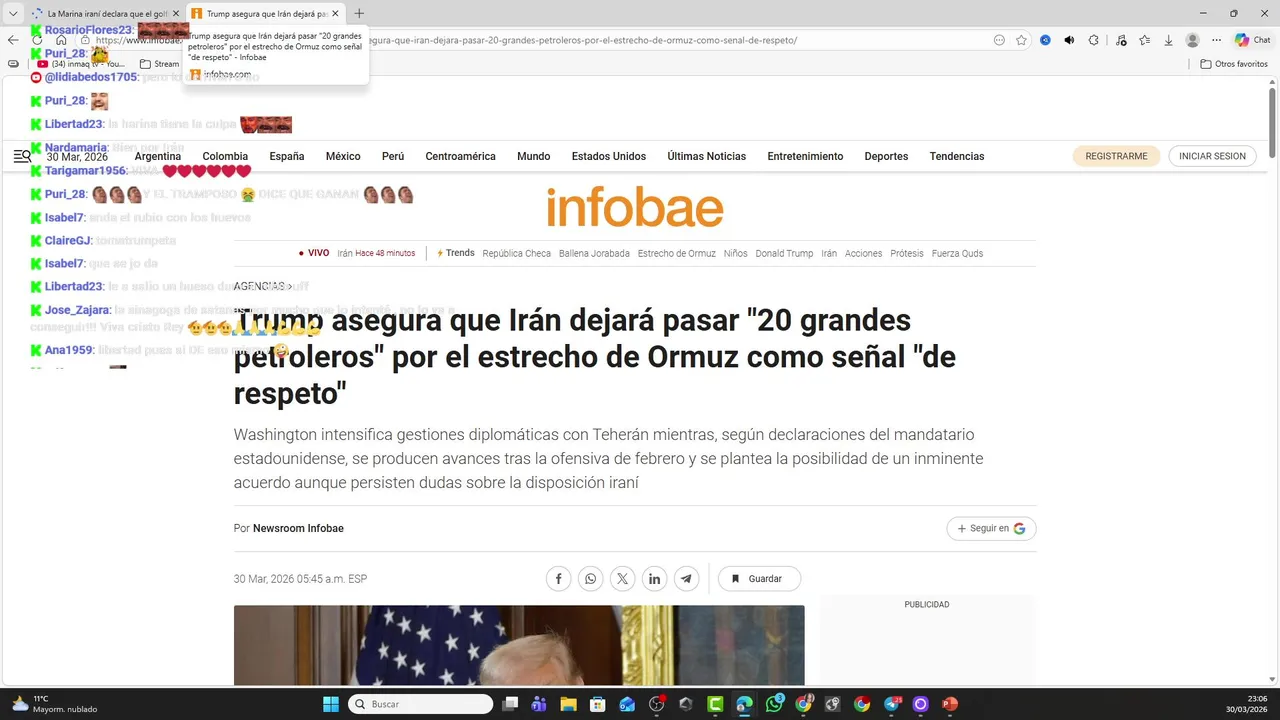Open Edge settings and more menu
Viewport: 1280px width, 720px height.
pyautogui.click(x=1216, y=40)
